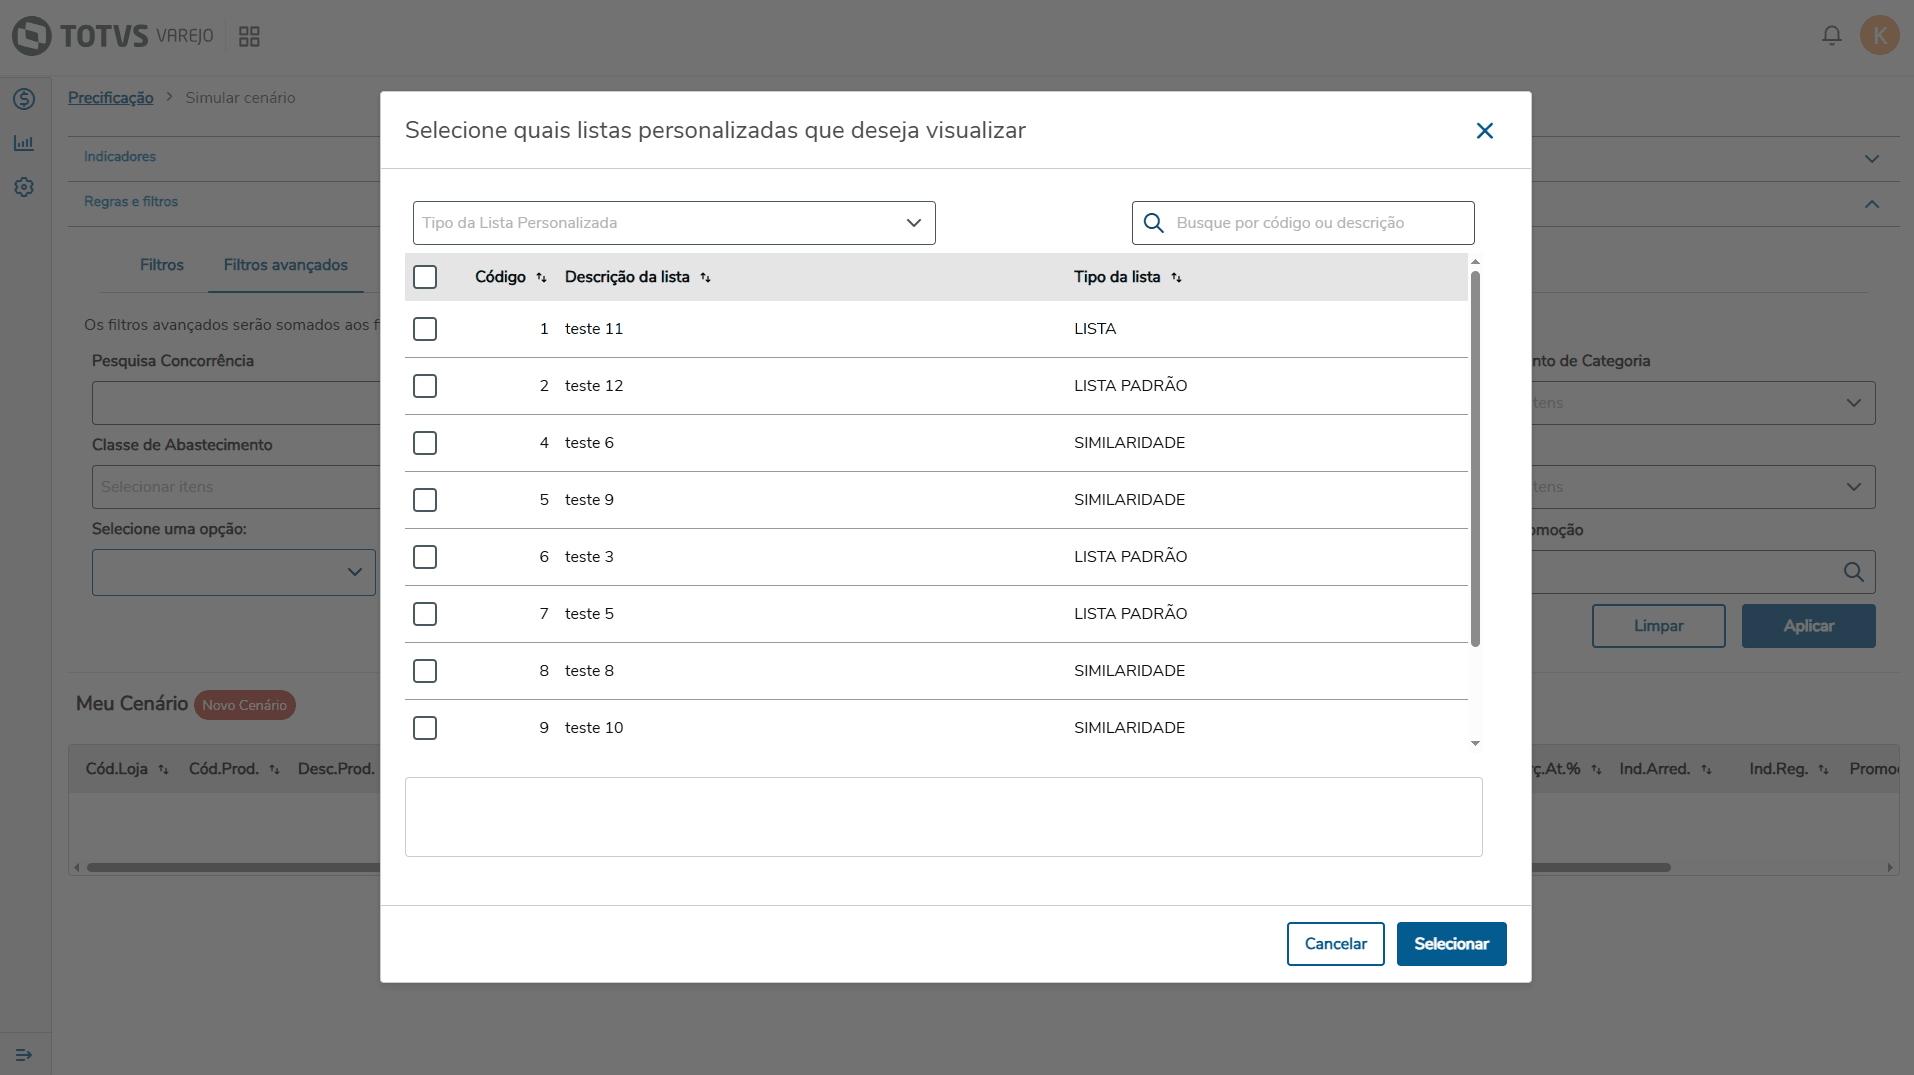The width and height of the screenshot is (1914, 1075).
Task: Open the Tipo da Lista Personalizada dropdown
Action: click(x=674, y=223)
